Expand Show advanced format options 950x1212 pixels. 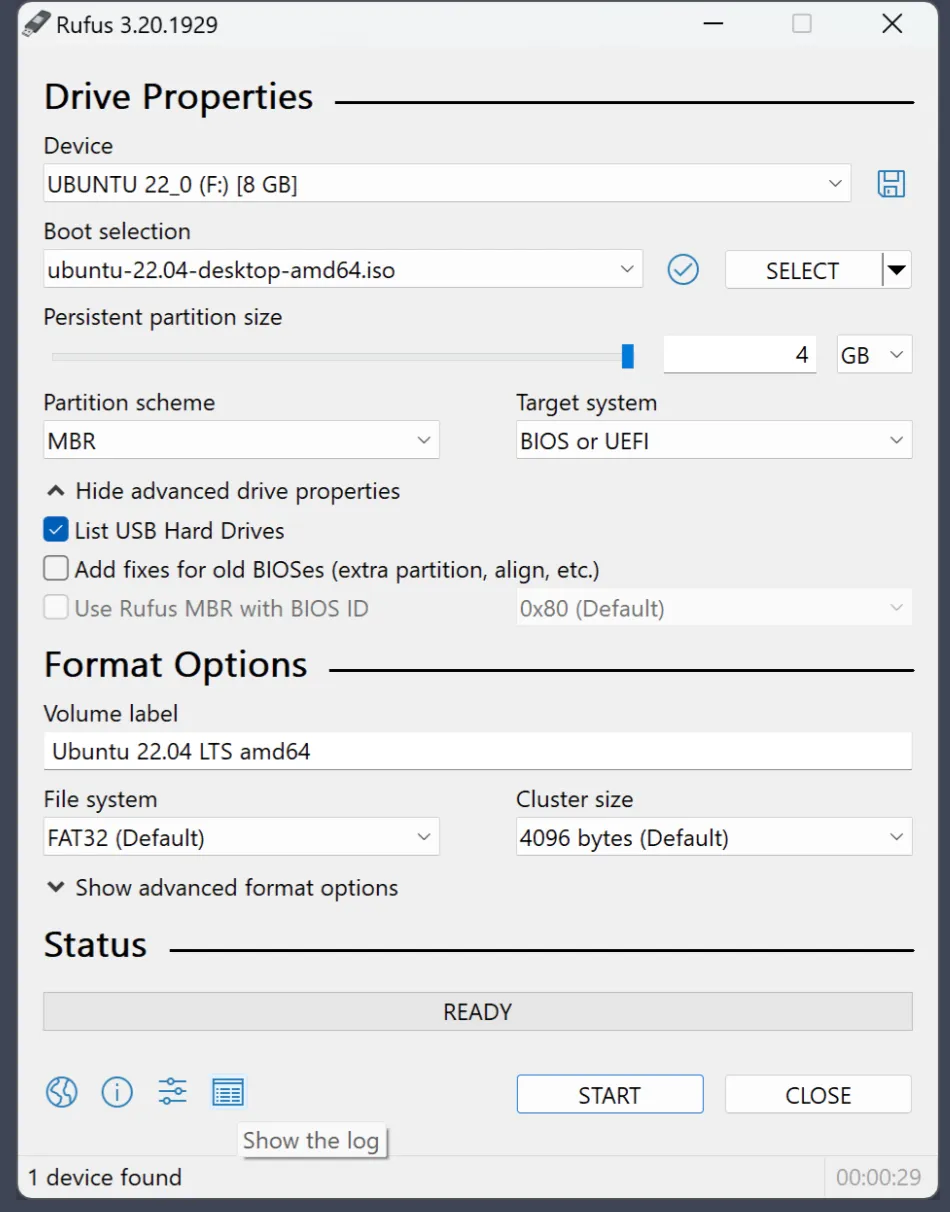[223, 888]
